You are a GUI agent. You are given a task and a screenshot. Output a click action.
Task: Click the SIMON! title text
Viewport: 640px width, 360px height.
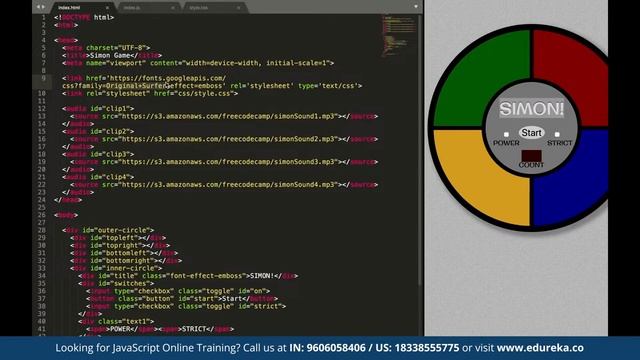(x=531, y=109)
